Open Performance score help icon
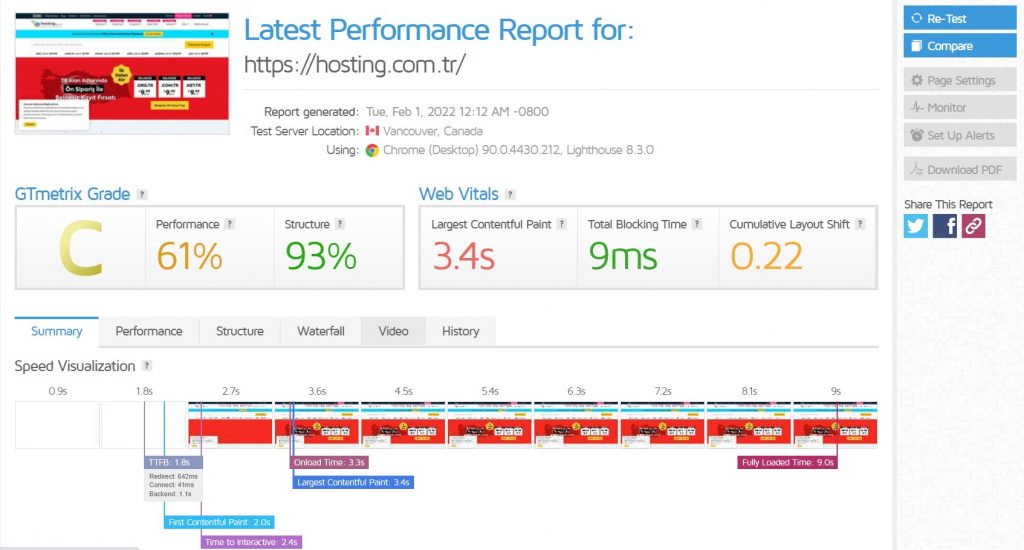Viewport: 1024px width, 550px height. (x=229, y=224)
